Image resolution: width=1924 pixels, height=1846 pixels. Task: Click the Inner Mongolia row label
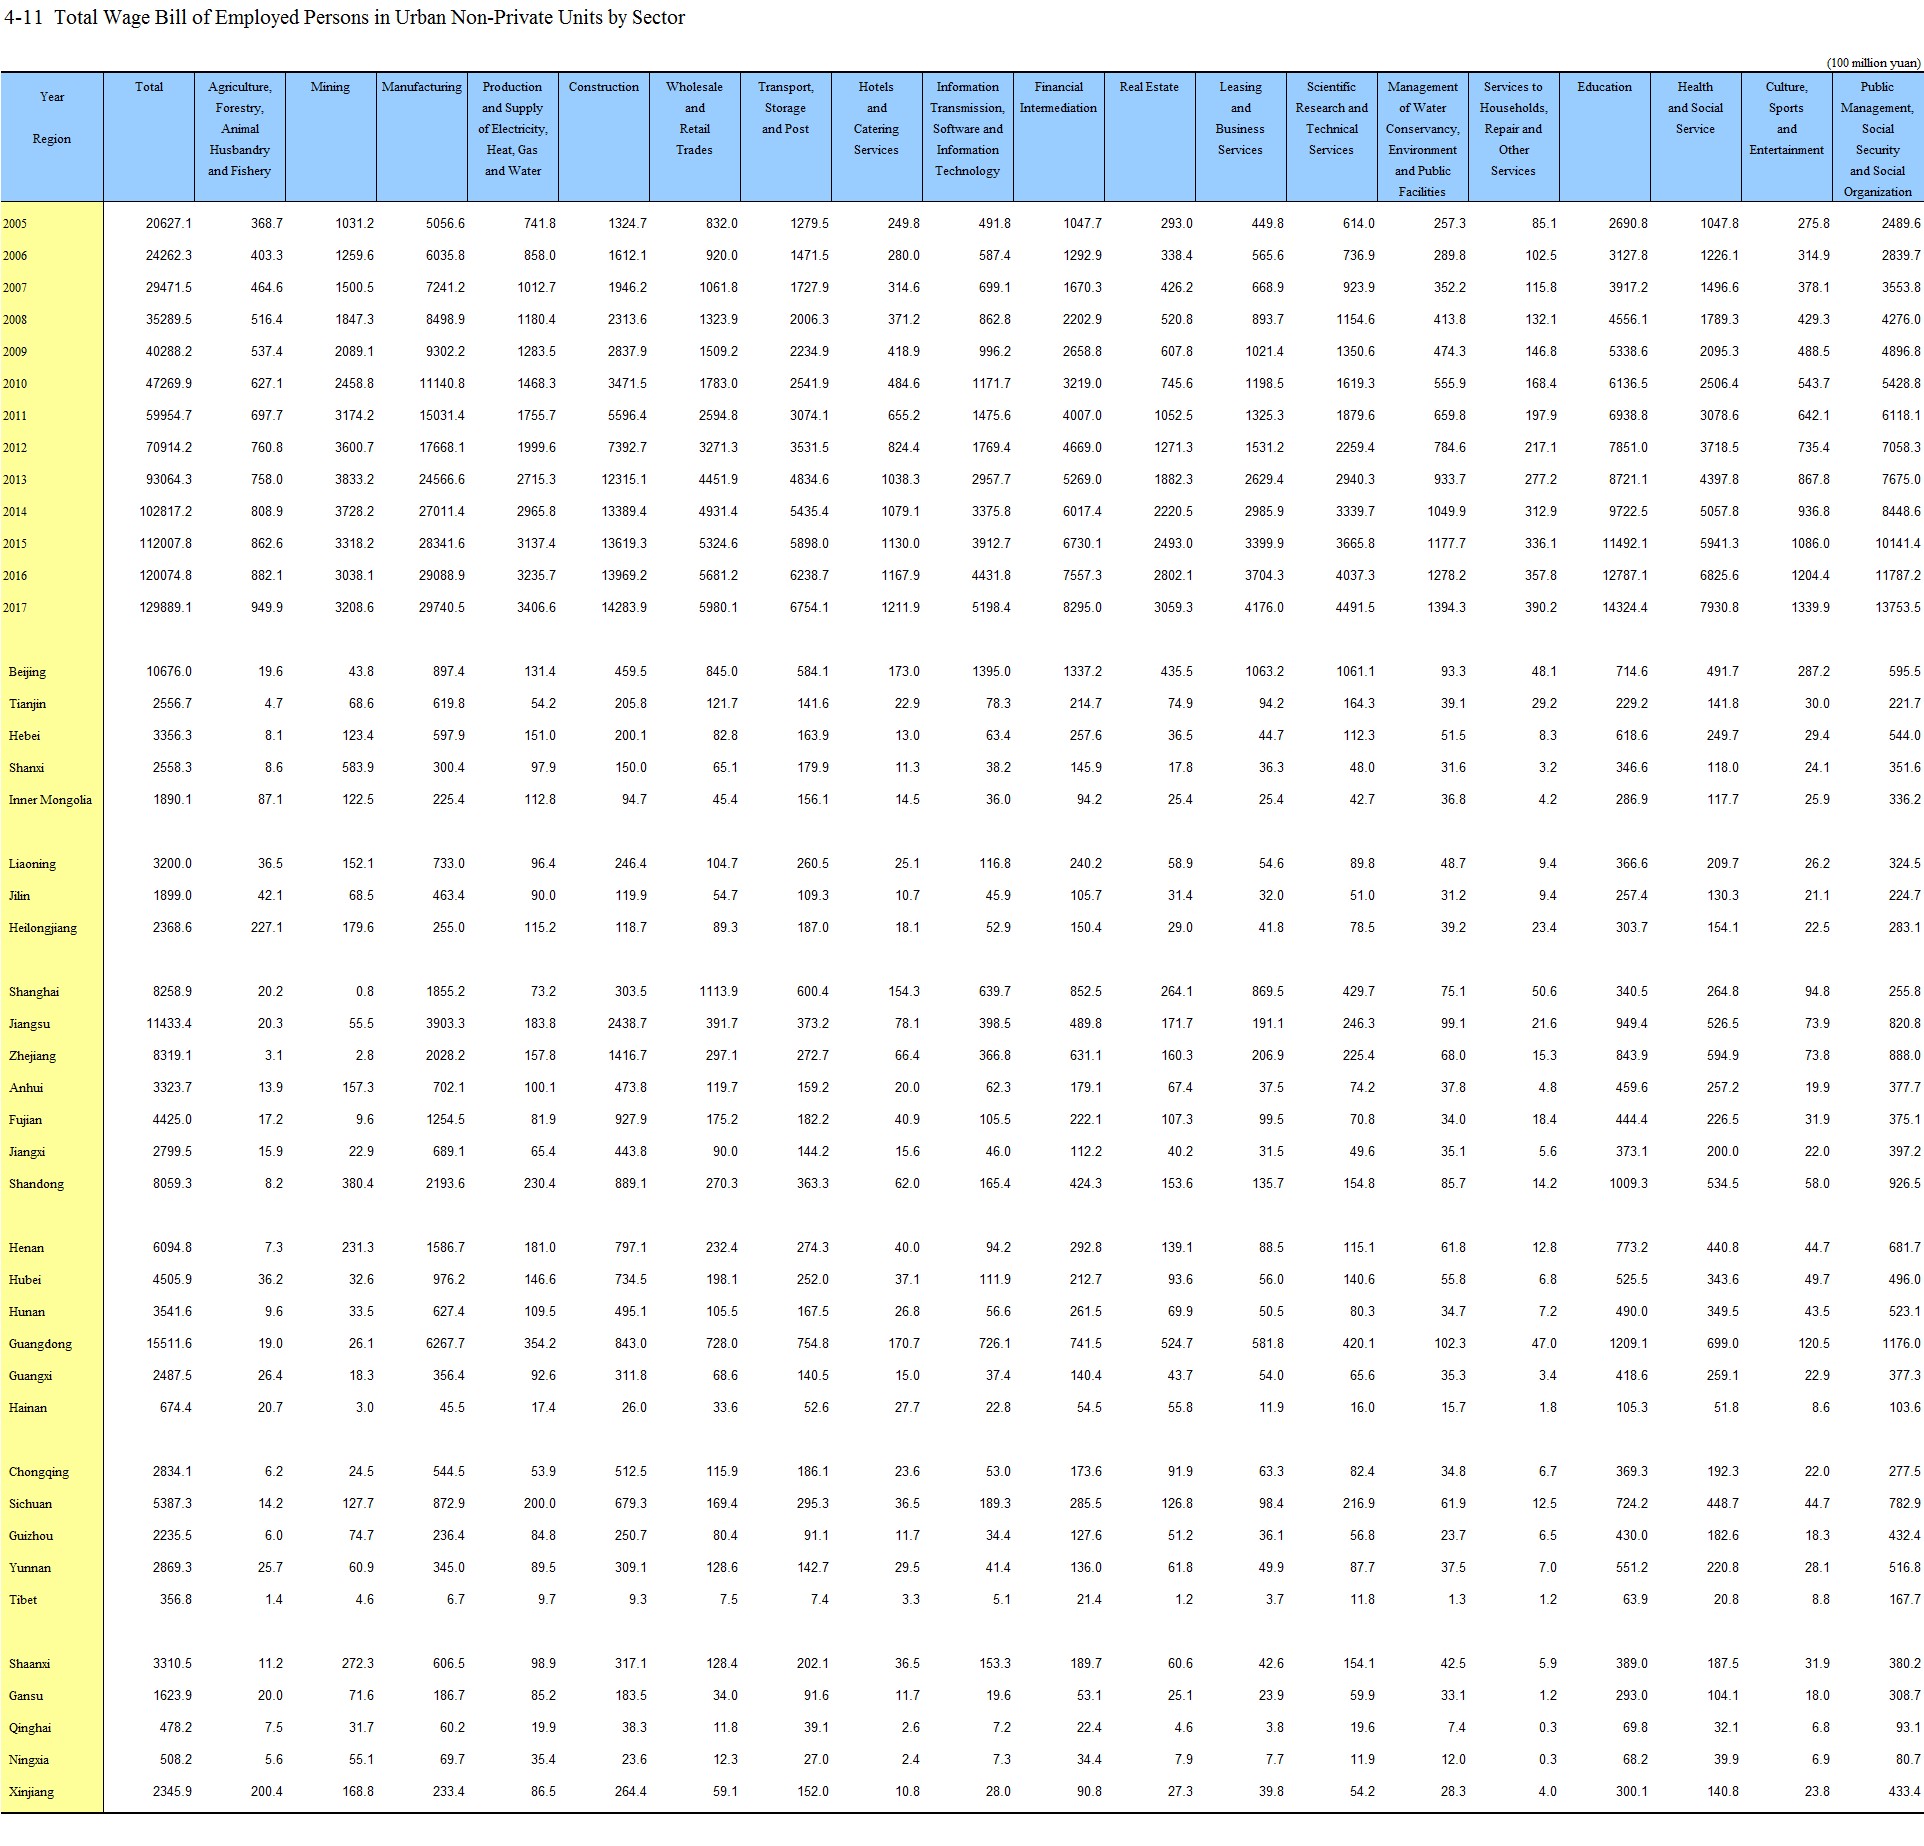point(50,800)
